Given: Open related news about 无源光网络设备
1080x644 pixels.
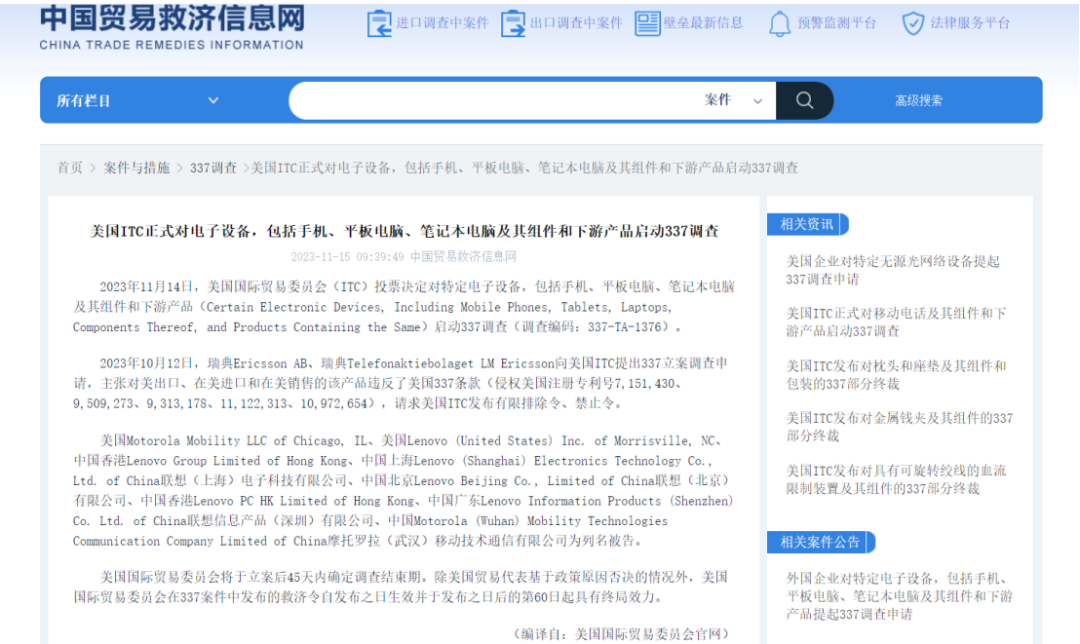Looking at the screenshot, I should pos(893,270).
